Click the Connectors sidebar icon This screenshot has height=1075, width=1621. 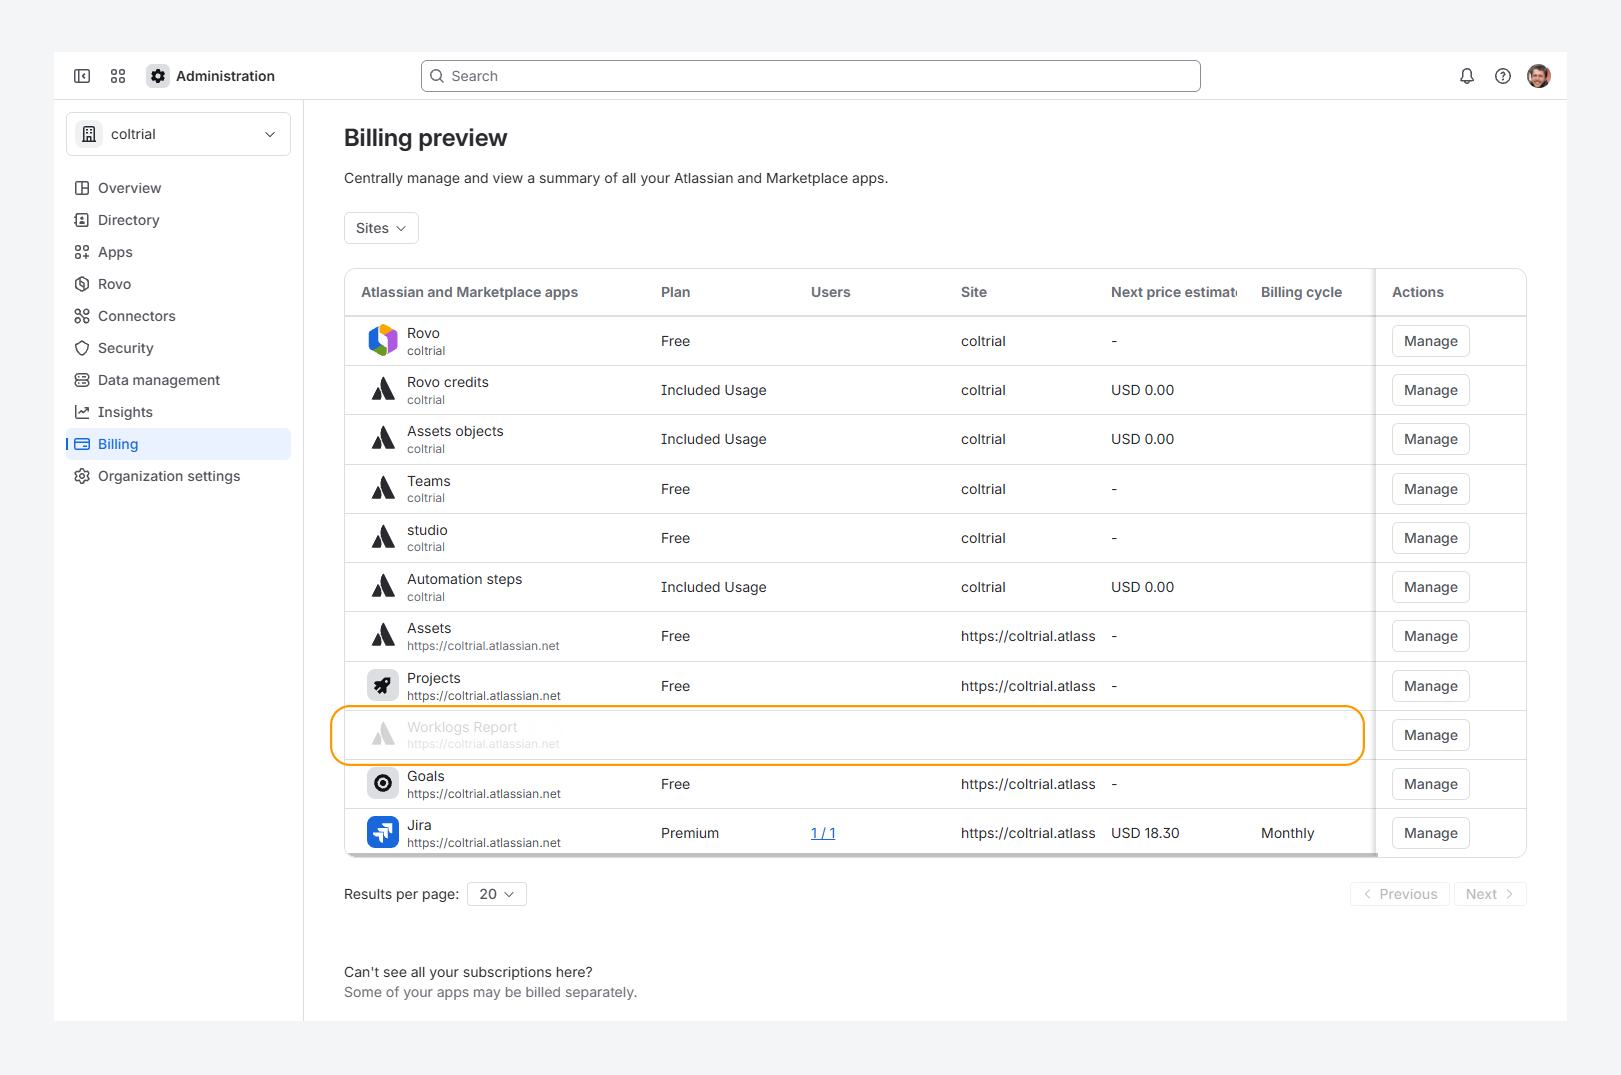tap(82, 316)
